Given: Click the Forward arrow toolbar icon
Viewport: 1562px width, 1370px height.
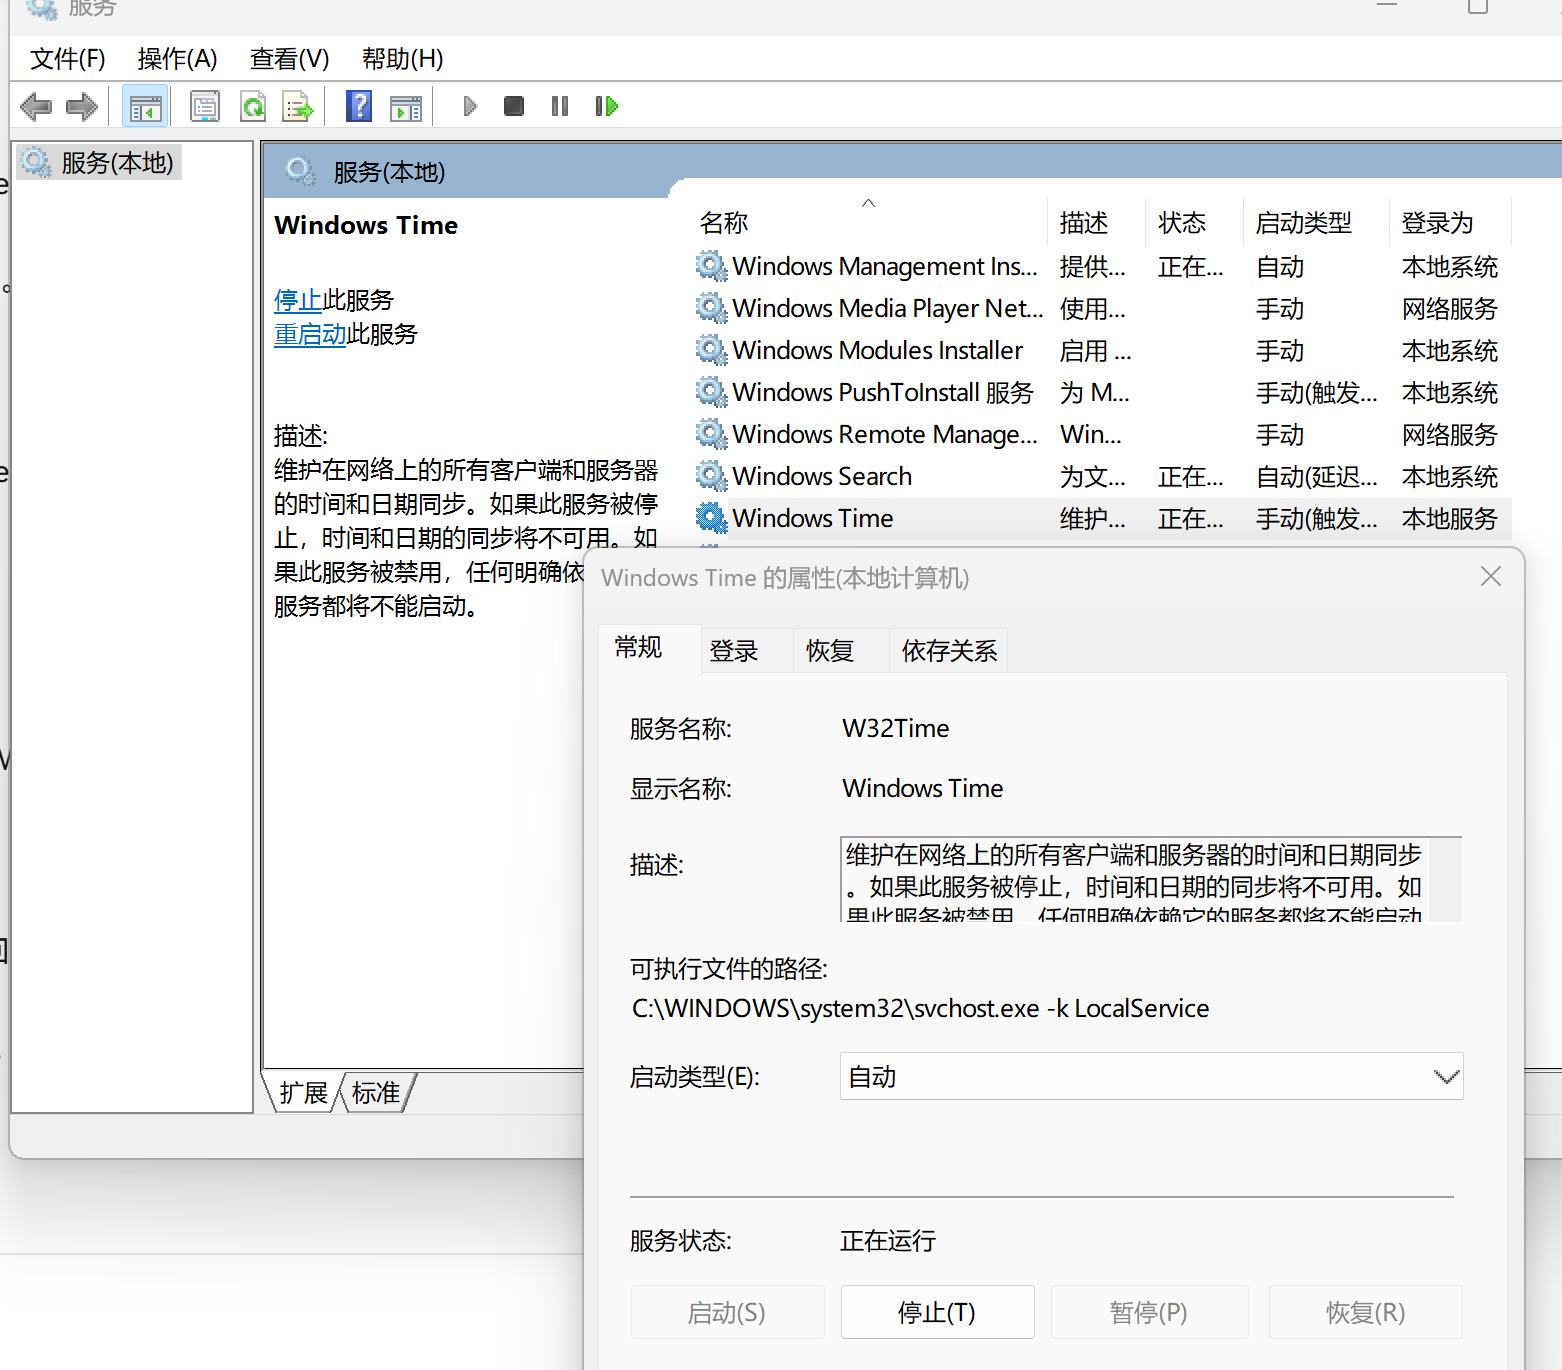Looking at the screenshot, I should (x=81, y=106).
